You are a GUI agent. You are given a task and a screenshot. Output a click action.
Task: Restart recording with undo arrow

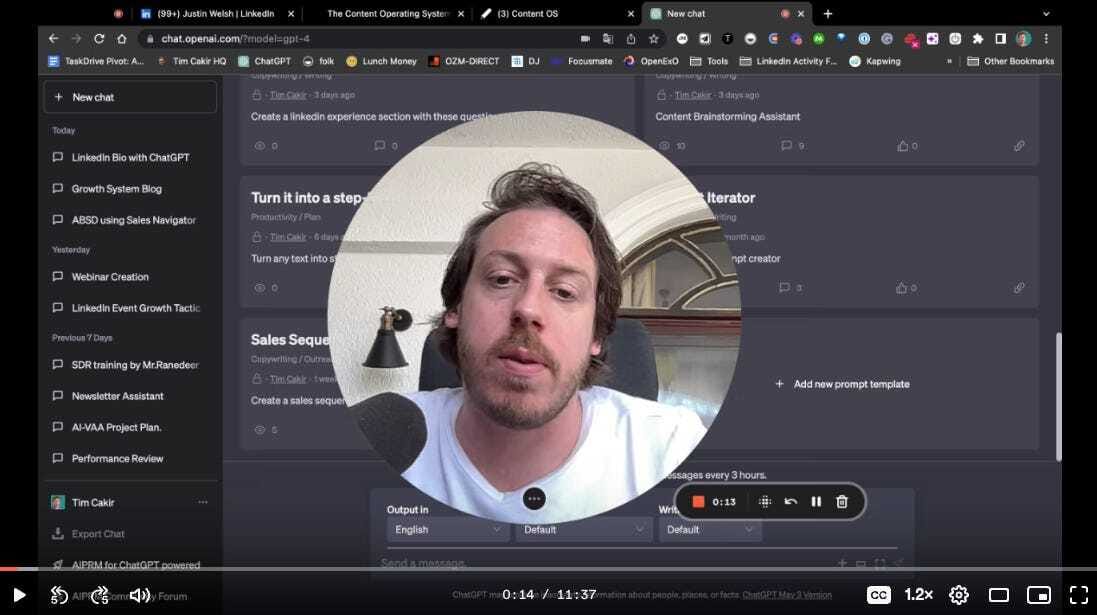click(x=791, y=502)
